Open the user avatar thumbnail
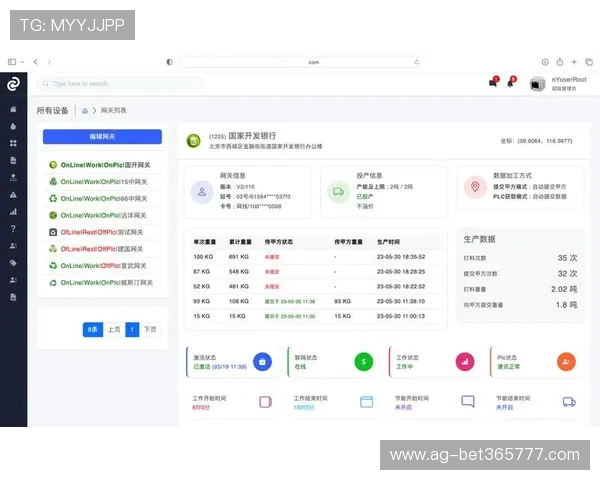The width and height of the screenshot is (600, 480). click(x=537, y=84)
